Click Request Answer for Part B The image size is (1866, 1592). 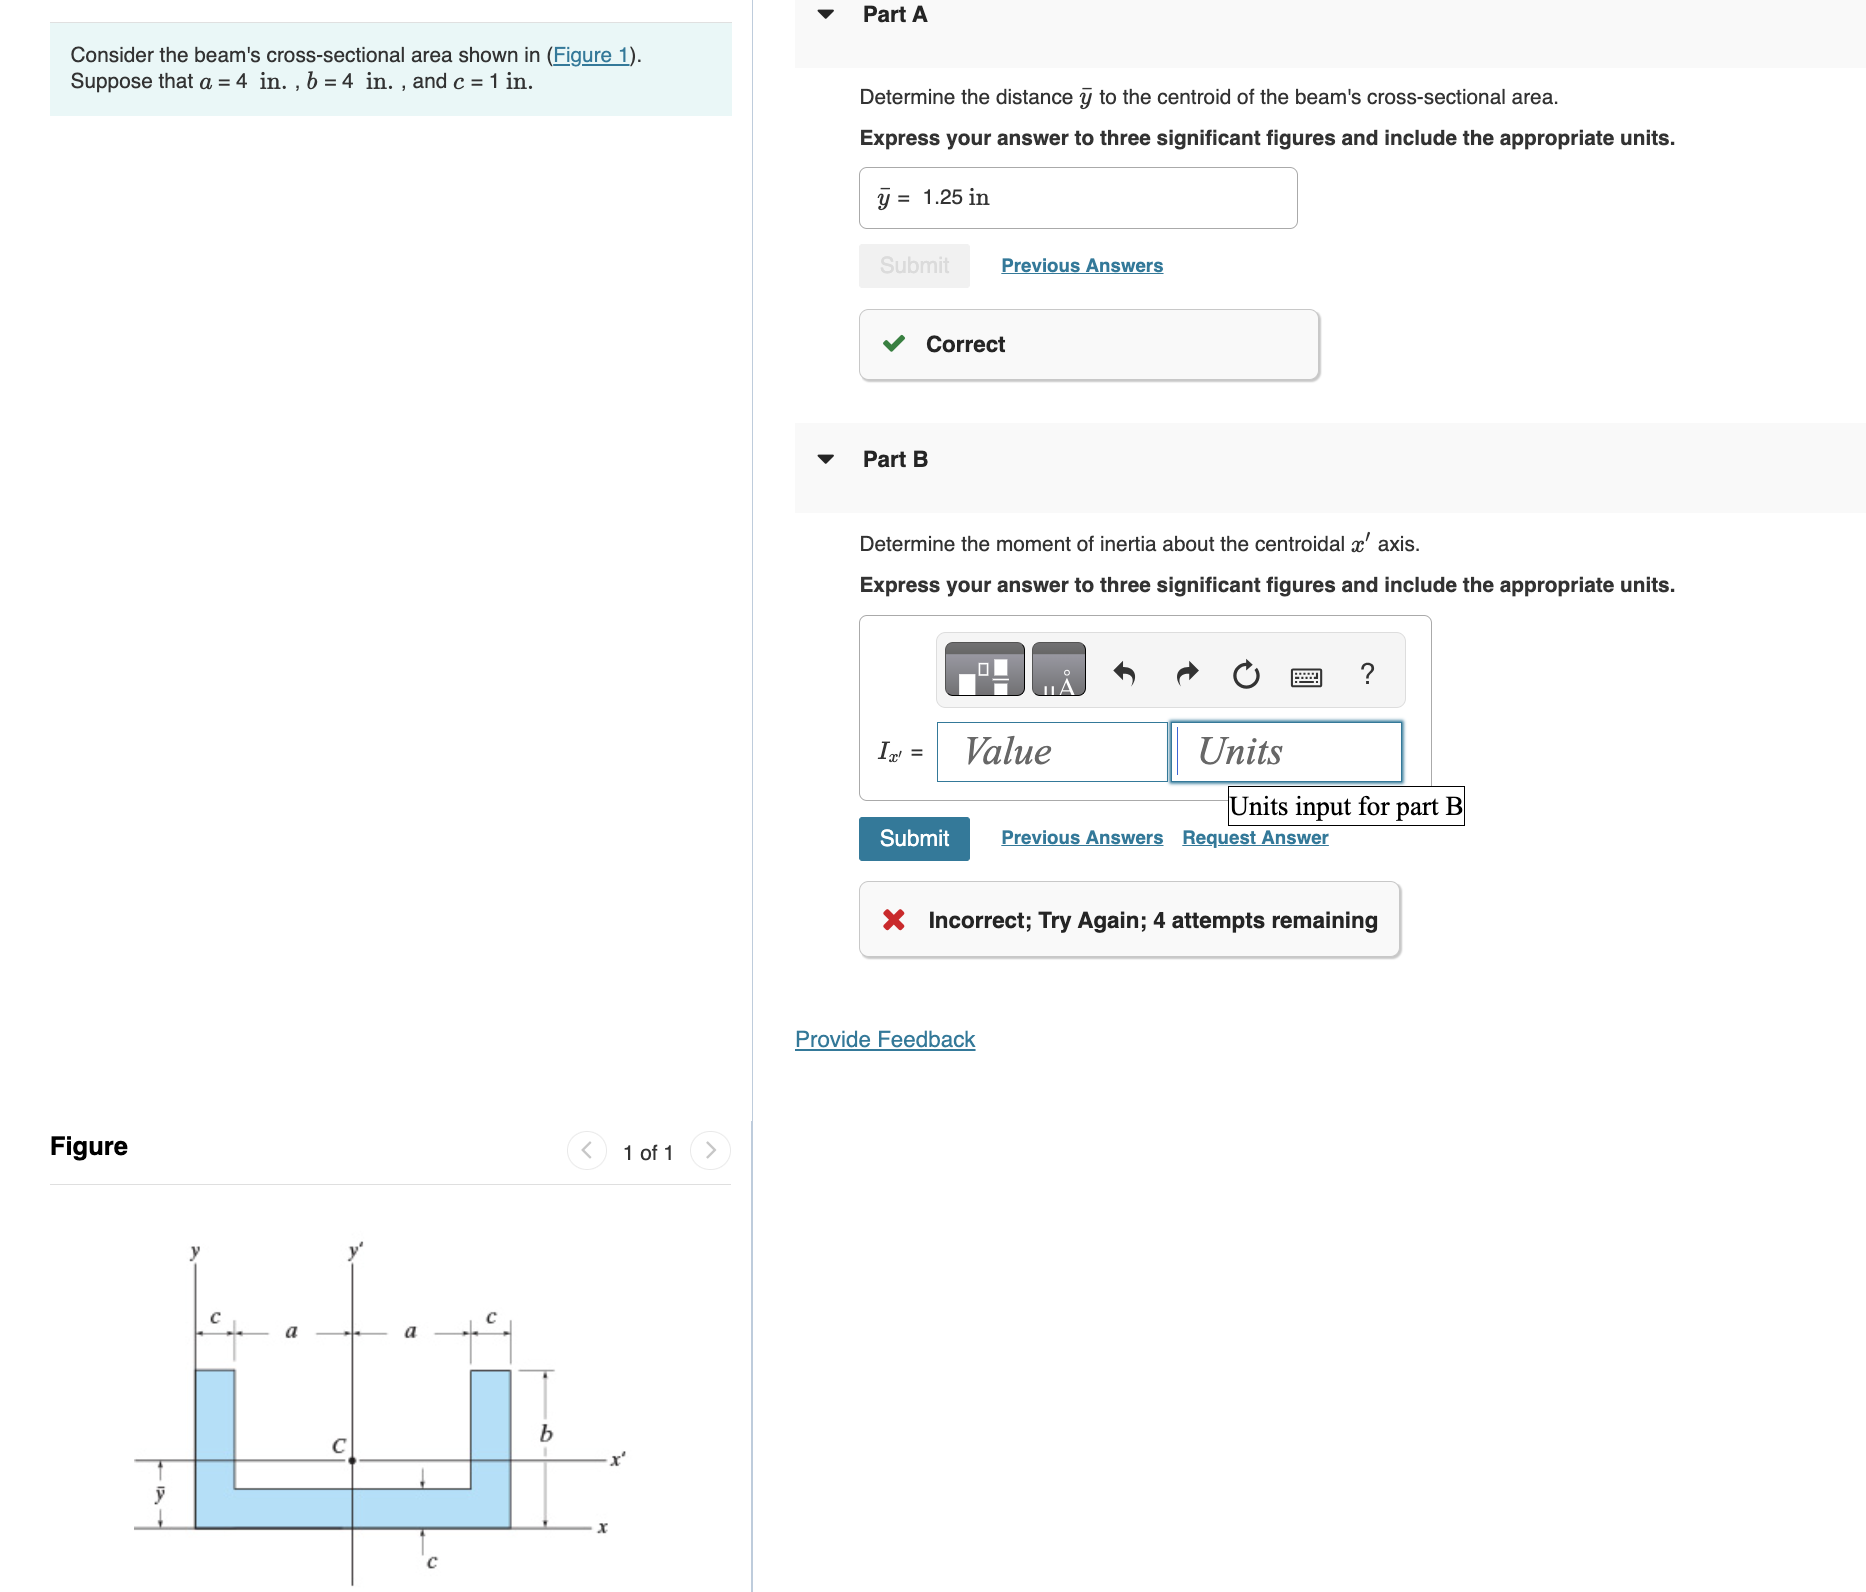pyautogui.click(x=1254, y=837)
